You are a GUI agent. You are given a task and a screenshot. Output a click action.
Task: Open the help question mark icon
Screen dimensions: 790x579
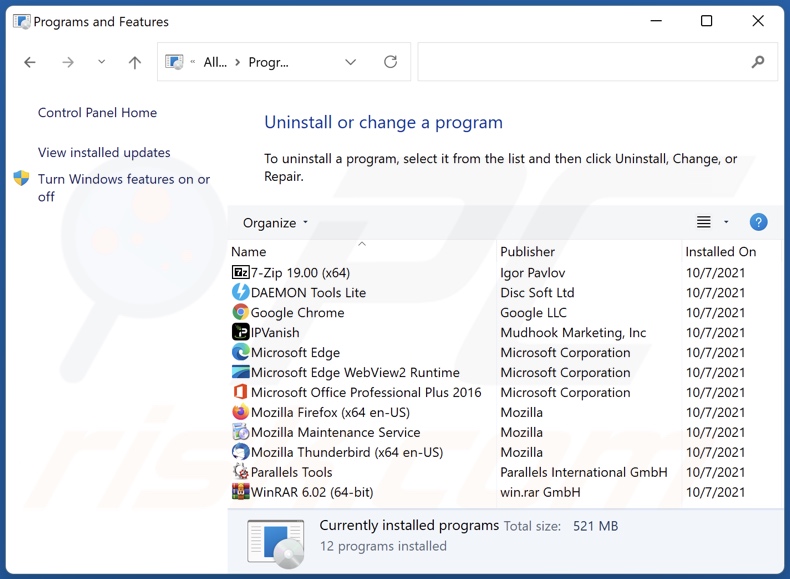(x=758, y=222)
